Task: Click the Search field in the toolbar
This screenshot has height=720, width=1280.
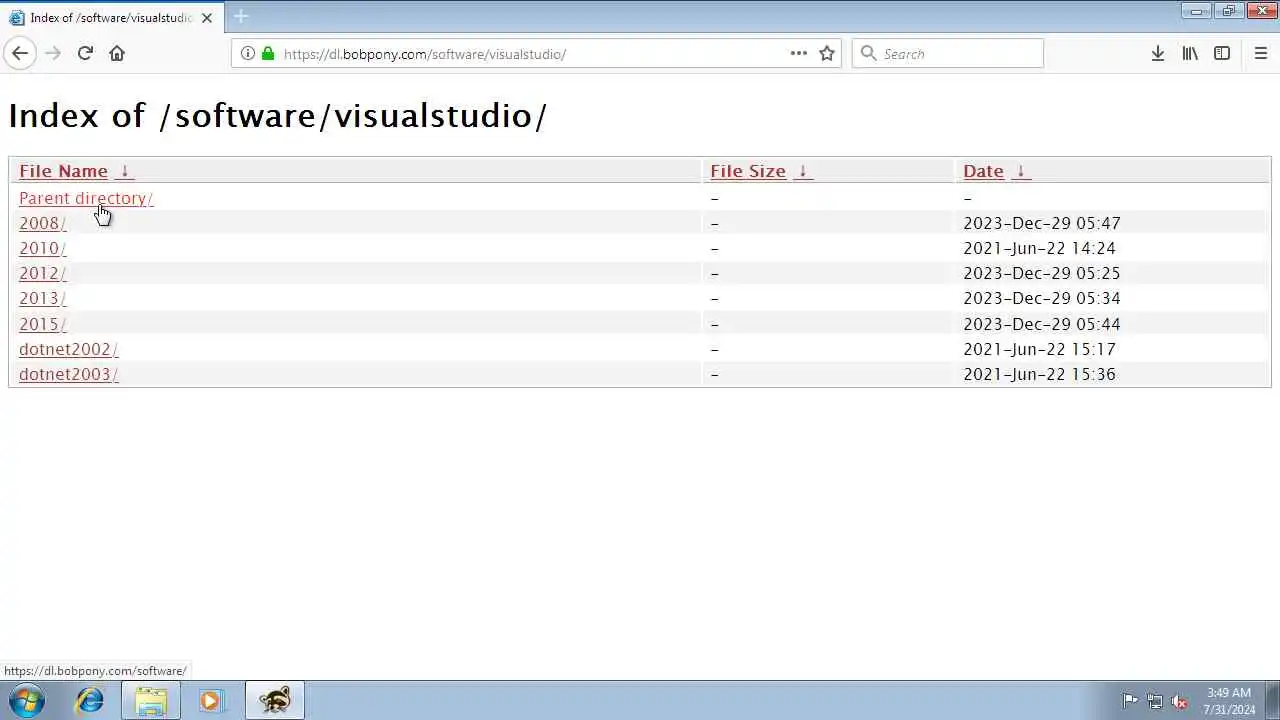Action: [948, 53]
